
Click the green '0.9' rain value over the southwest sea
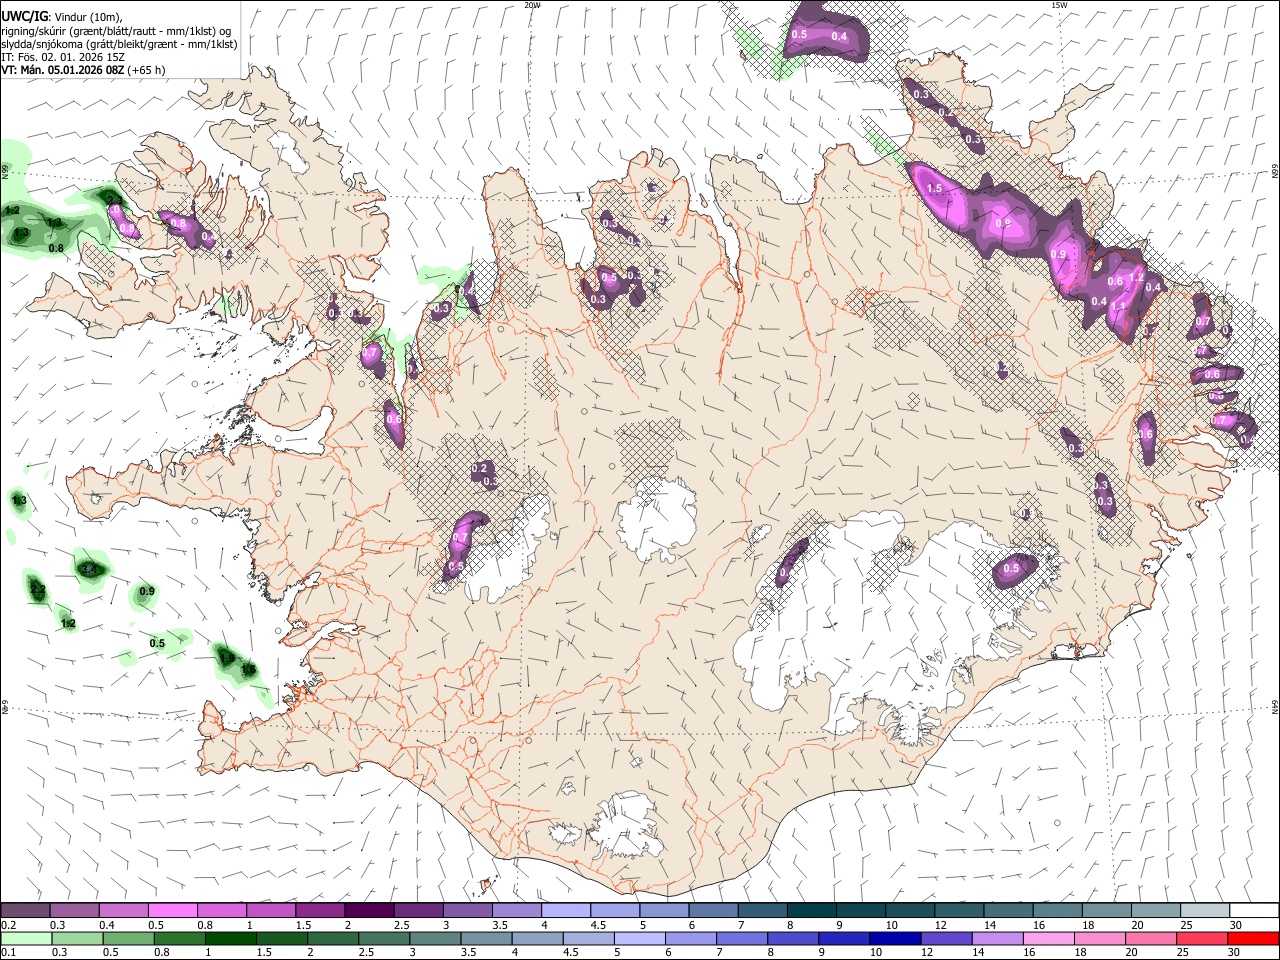[147, 592]
